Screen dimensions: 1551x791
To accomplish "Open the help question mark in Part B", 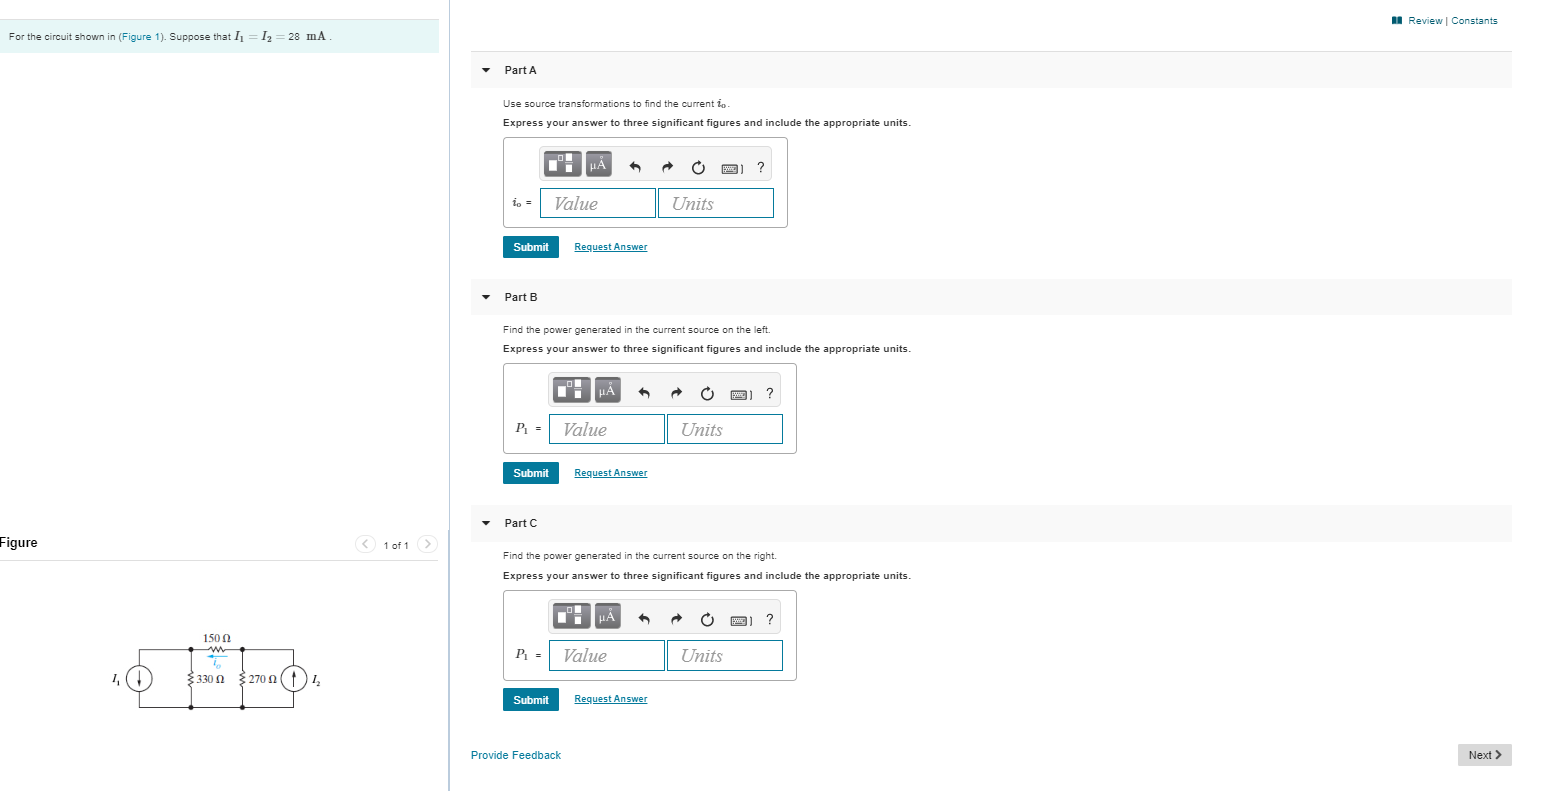I will (770, 393).
